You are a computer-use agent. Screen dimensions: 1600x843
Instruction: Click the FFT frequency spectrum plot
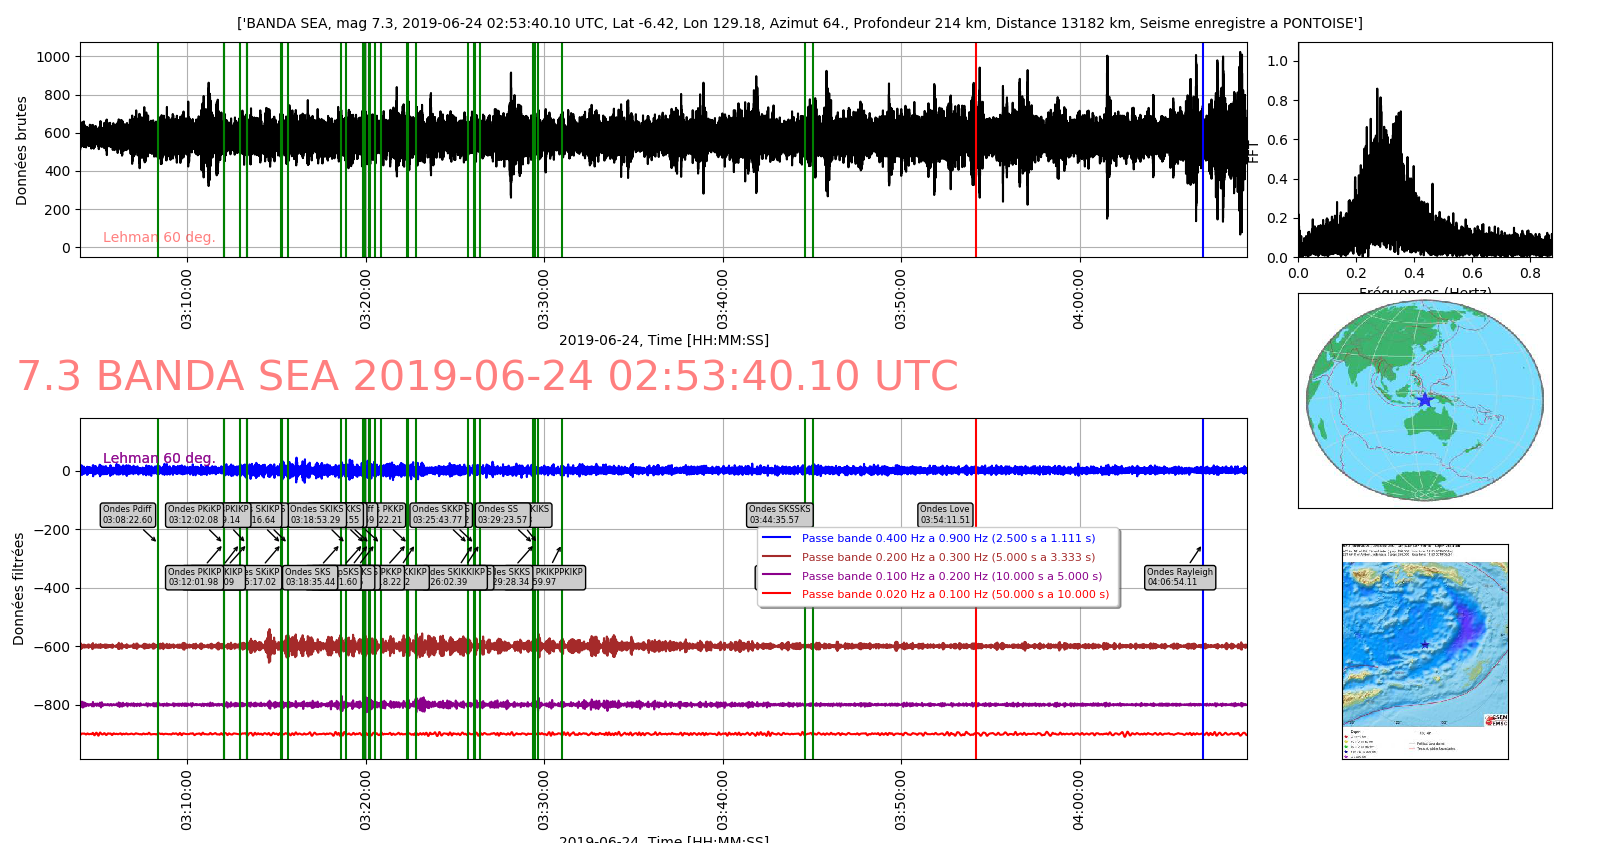[1424, 150]
